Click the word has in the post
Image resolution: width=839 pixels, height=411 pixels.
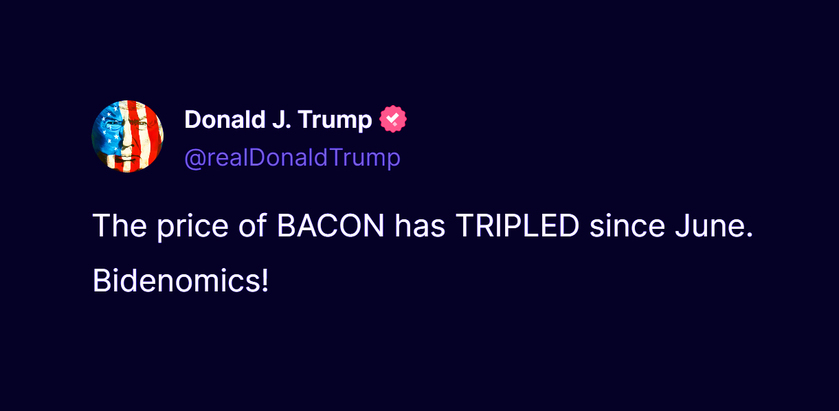(420, 226)
